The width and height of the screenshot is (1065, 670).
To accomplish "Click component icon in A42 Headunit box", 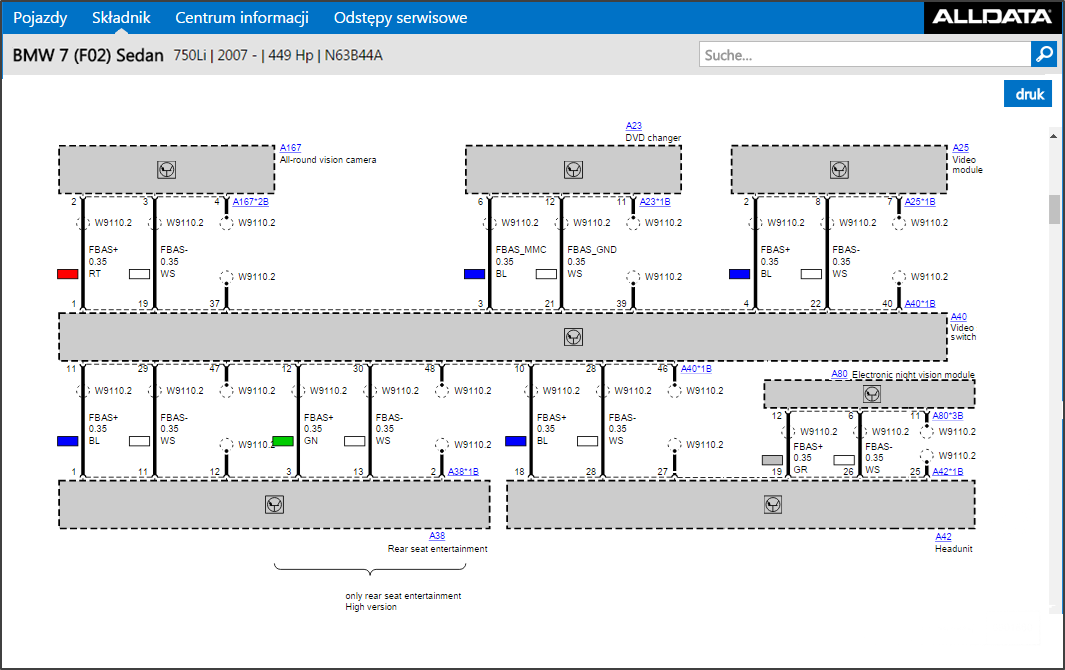I will (x=773, y=505).
